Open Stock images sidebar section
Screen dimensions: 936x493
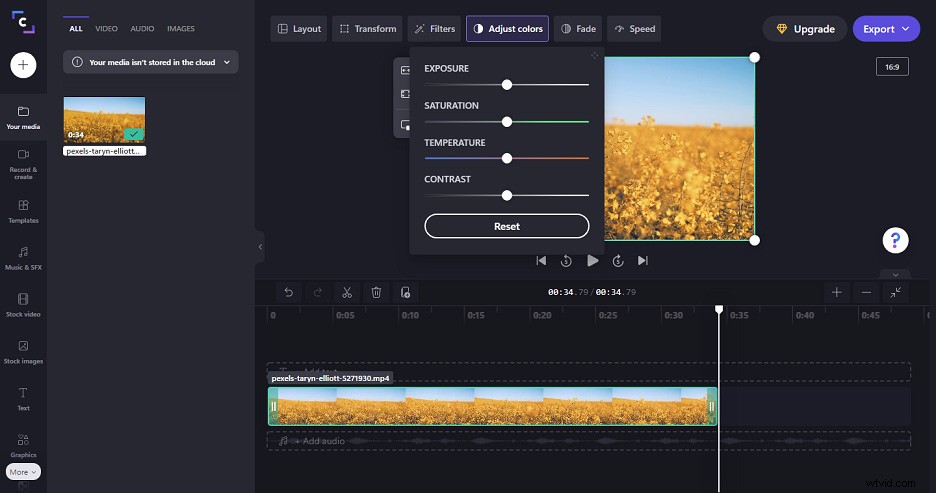click(x=23, y=352)
